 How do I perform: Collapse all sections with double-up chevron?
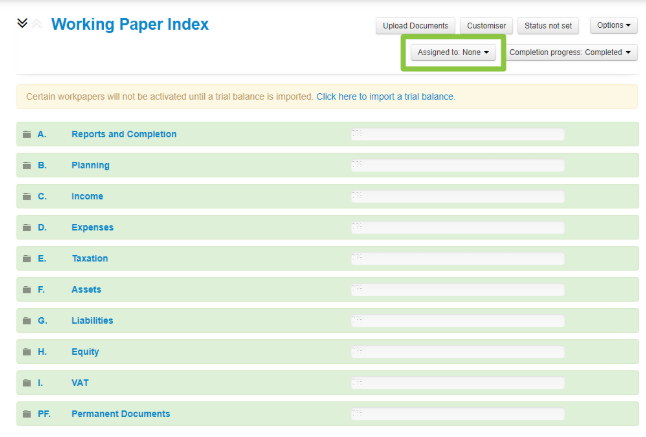(37, 23)
